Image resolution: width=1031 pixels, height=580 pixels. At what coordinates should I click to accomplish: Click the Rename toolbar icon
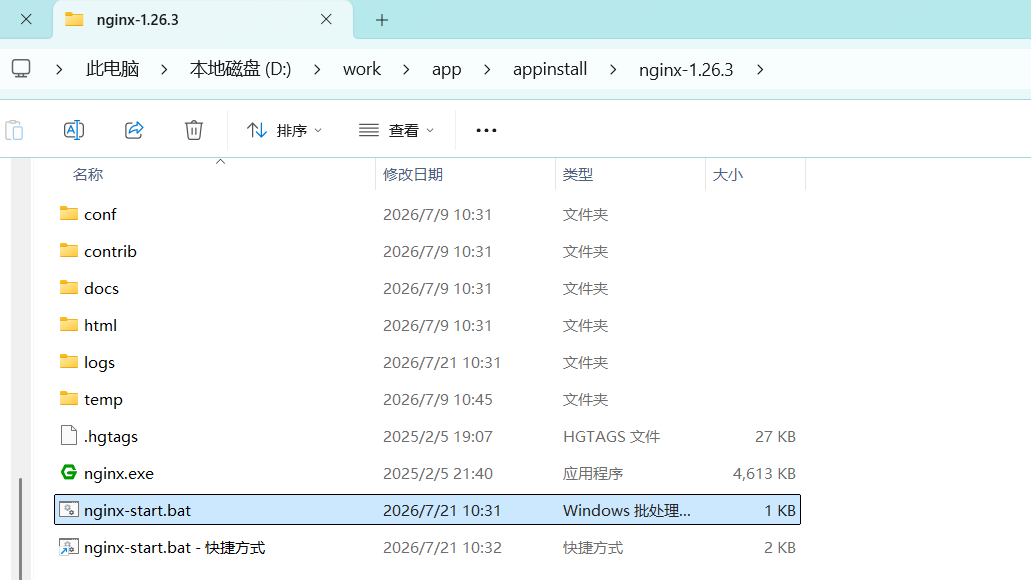point(74,130)
